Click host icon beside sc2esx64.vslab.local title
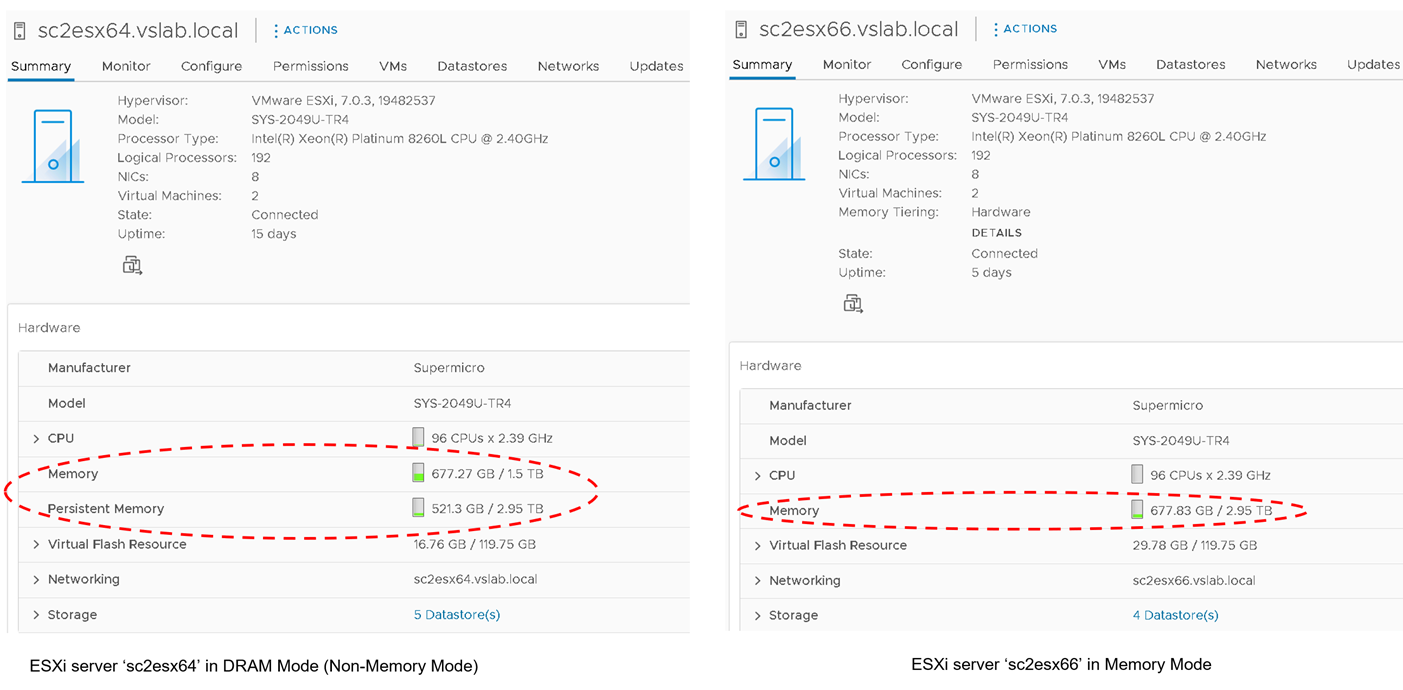Image resolution: width=1403 pixels, height=690 pixels. [x=19, y=31]
